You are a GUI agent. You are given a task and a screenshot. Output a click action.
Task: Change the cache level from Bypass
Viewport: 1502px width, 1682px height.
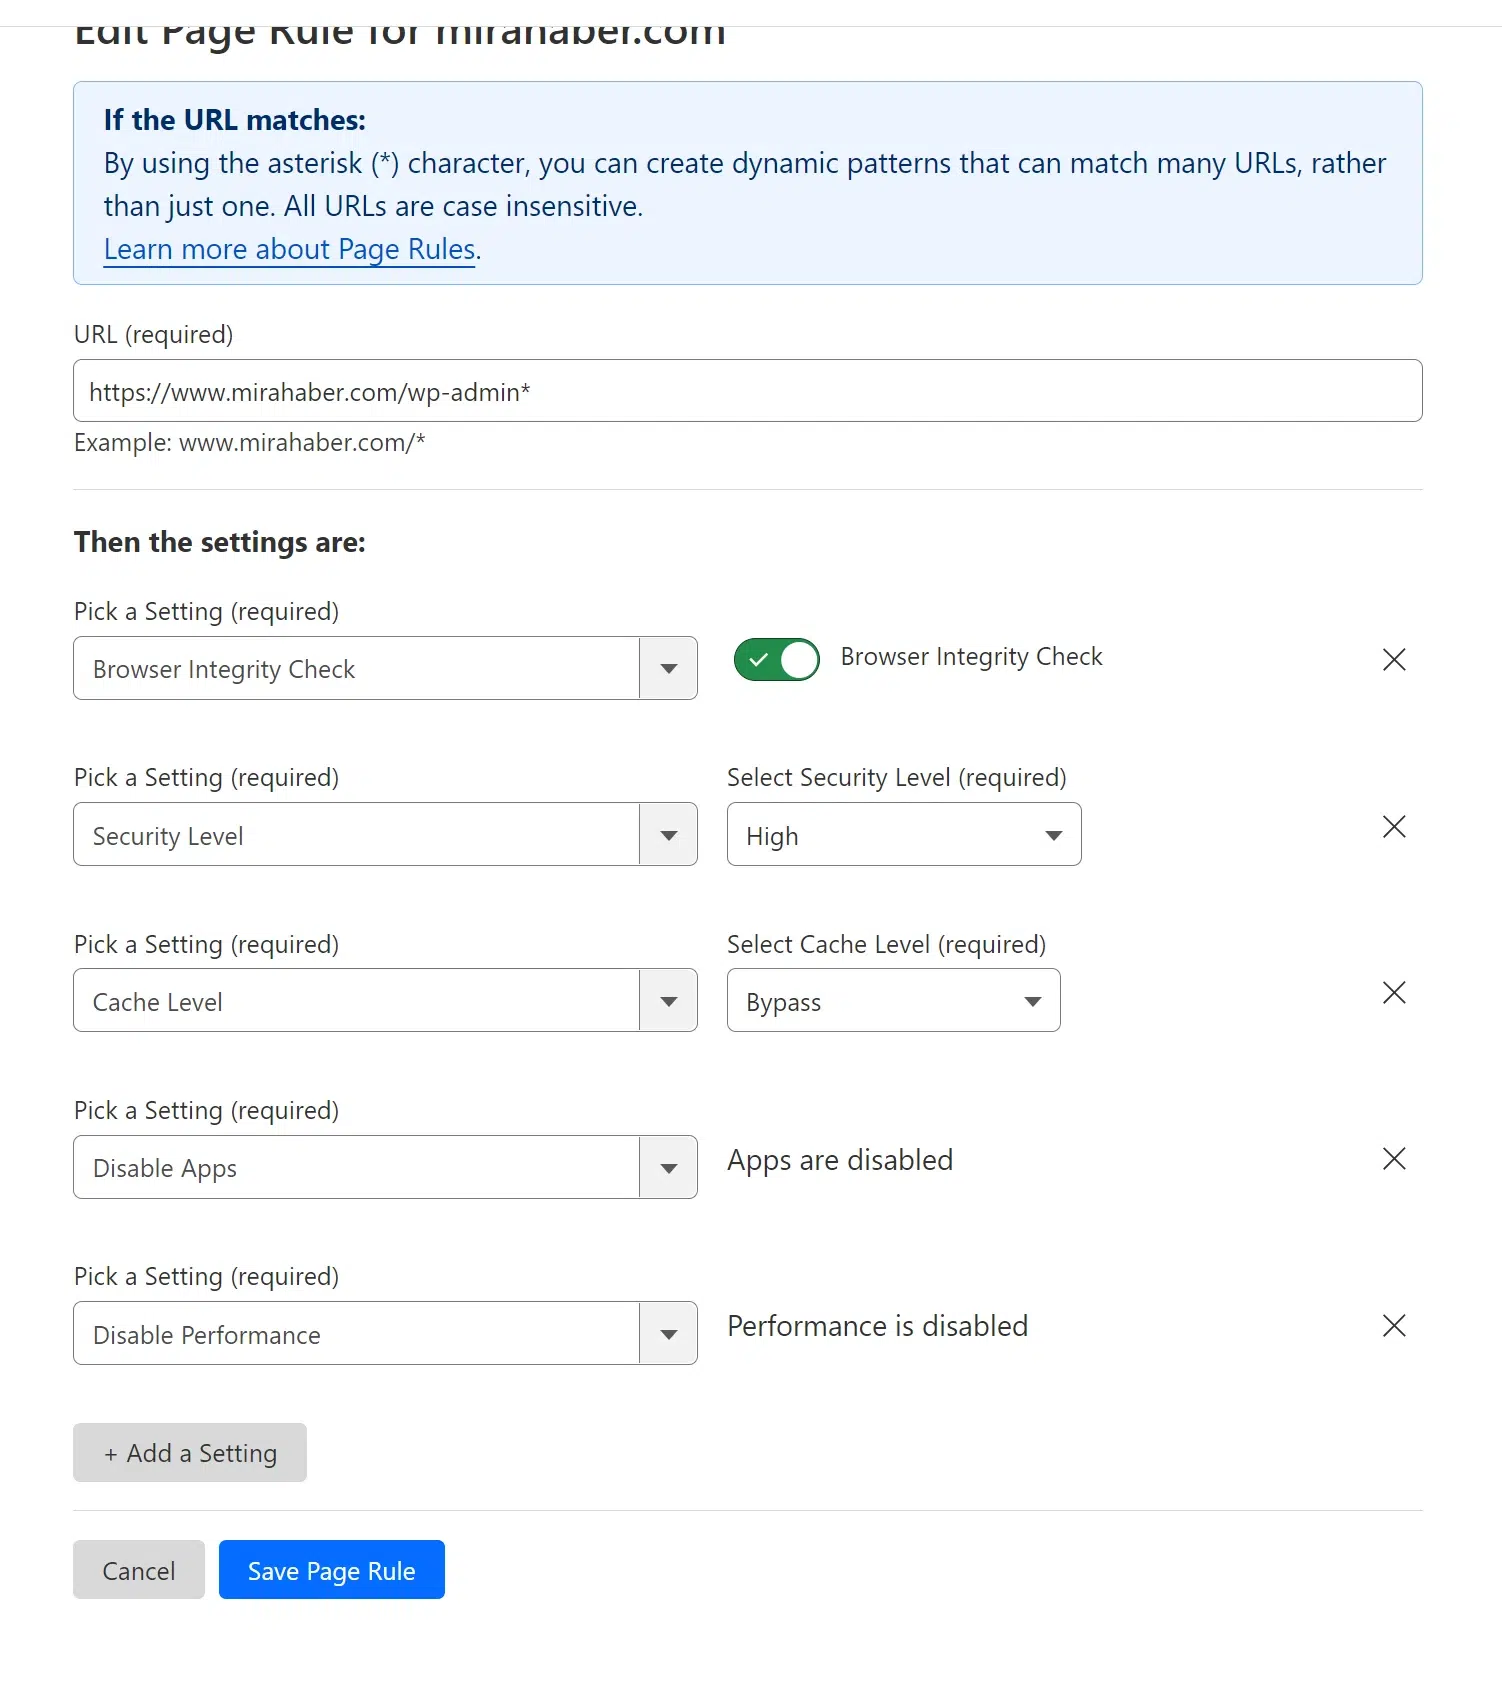click(x=893, y=1000)
